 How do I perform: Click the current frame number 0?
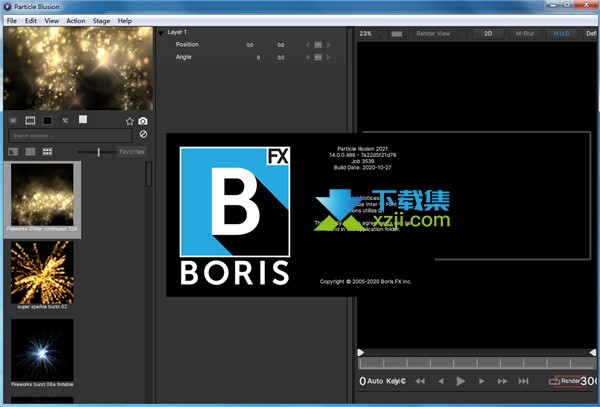(362, 381)
